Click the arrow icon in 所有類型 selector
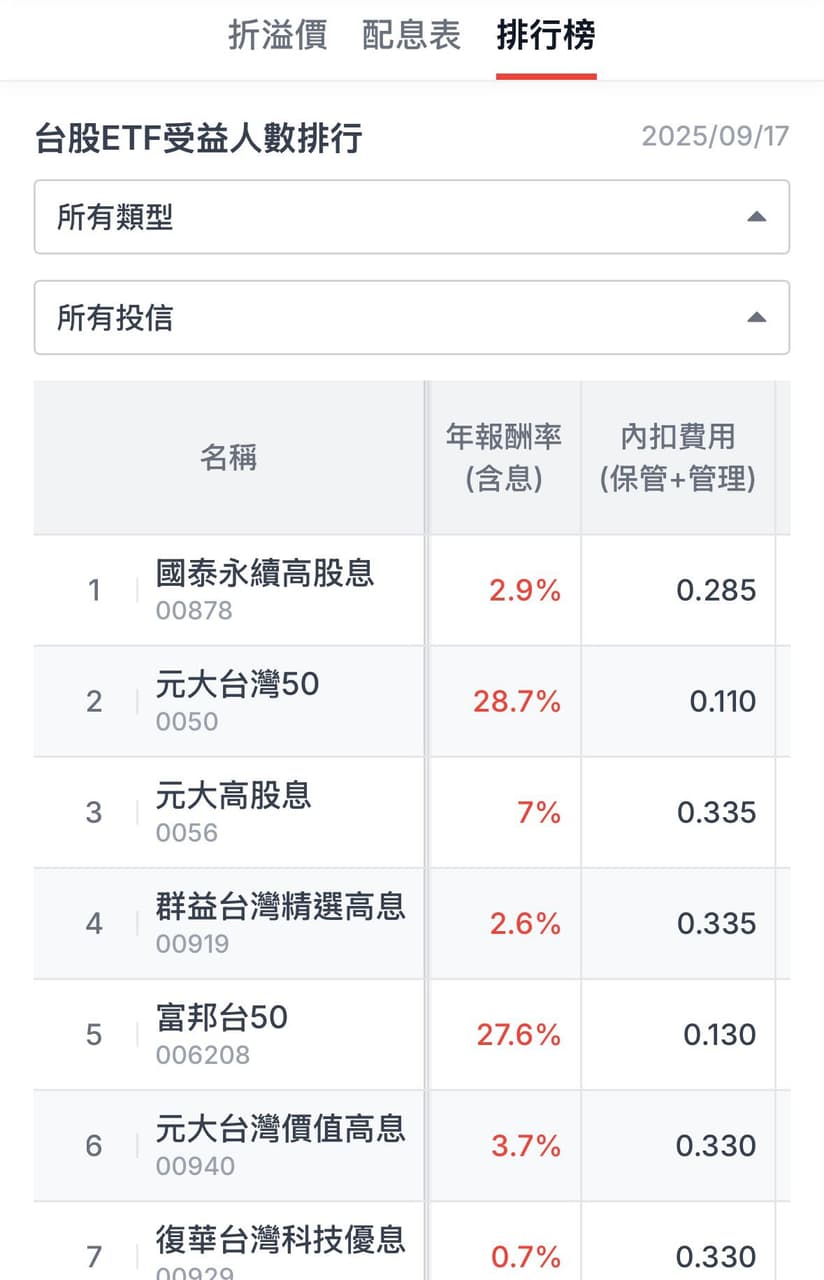 click(x=757, y=217)
